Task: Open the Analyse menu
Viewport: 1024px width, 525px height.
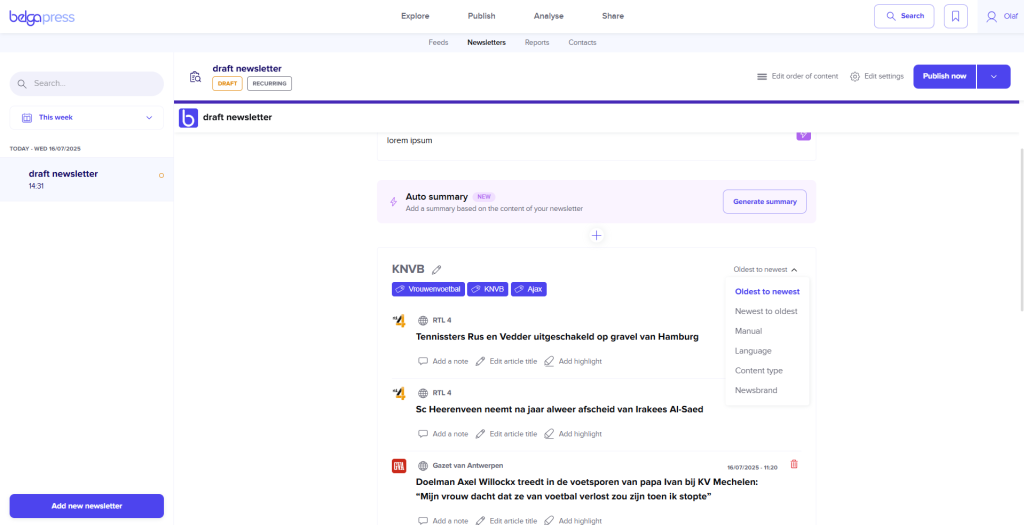Action: coord(548,16)
